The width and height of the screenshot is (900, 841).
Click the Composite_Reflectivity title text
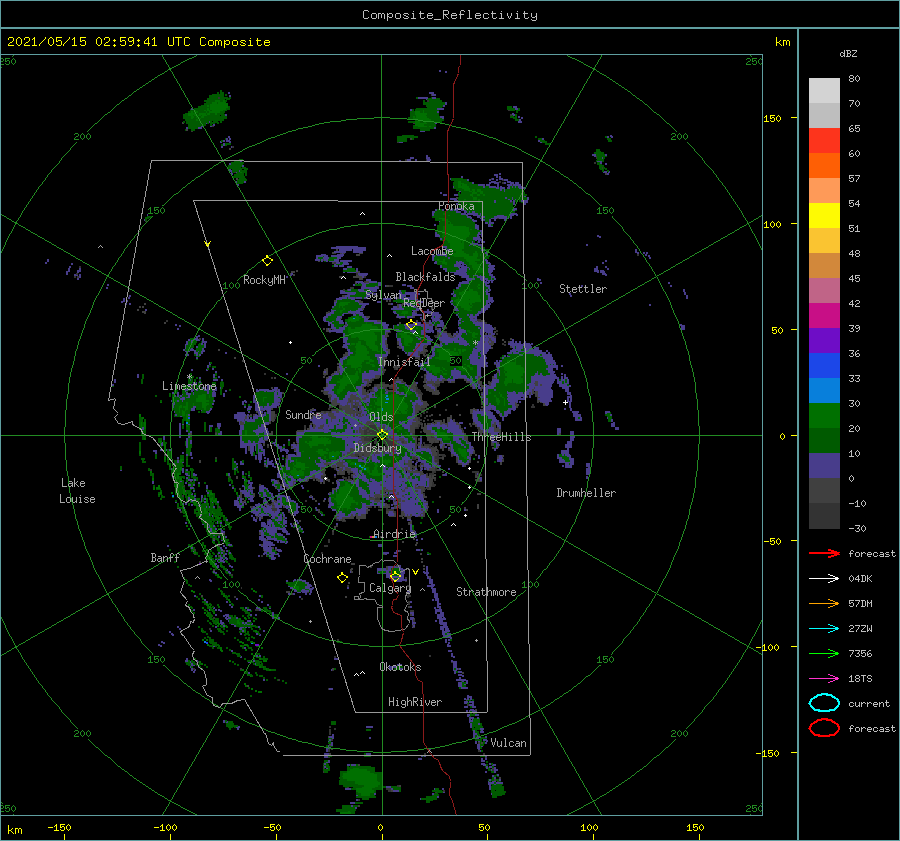[450, 15]
